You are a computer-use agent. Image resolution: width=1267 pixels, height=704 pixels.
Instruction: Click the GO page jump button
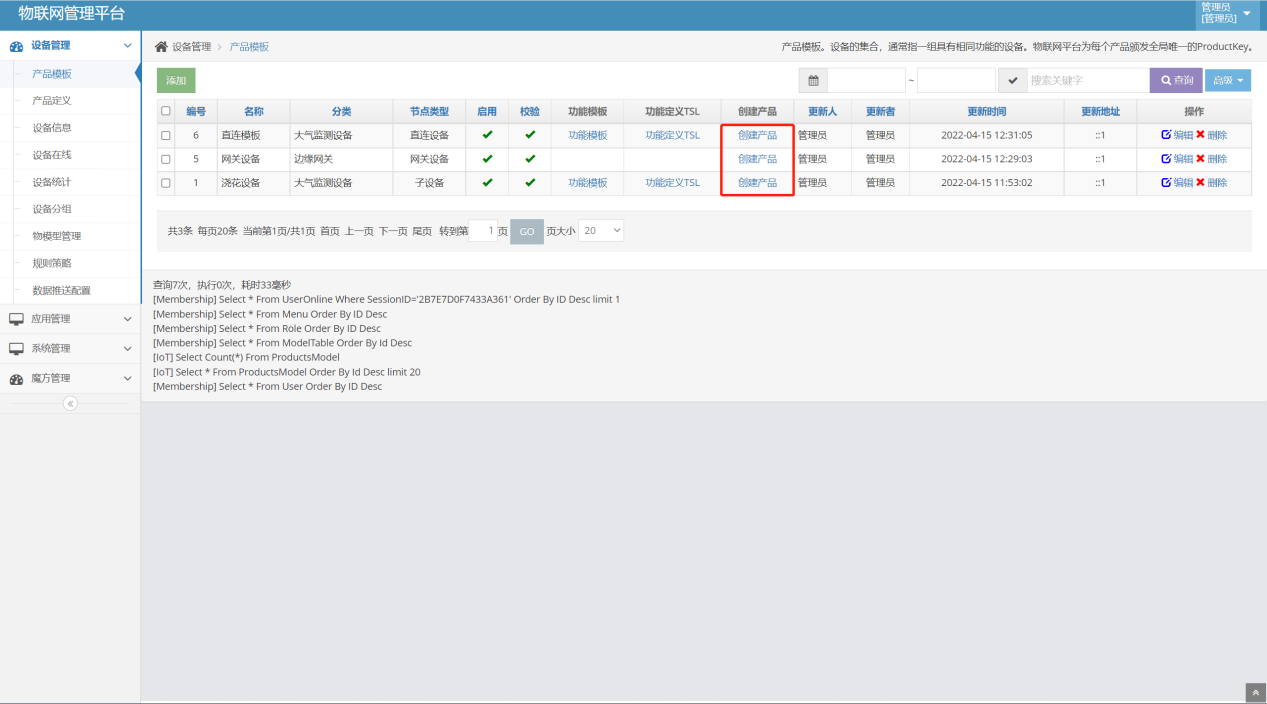pyautogui.click(x=527, y=231)
